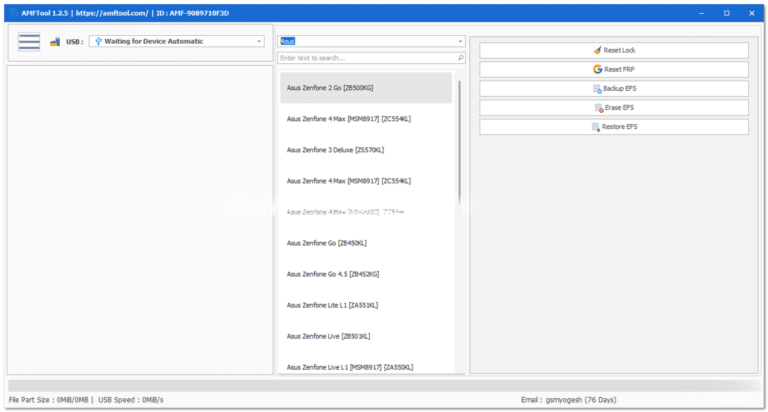Select Asus Zenfone Go 4.5 [ZB452KG]
Image resolution: width=768 pixels, height=412 pixels.
click(366, 274)
